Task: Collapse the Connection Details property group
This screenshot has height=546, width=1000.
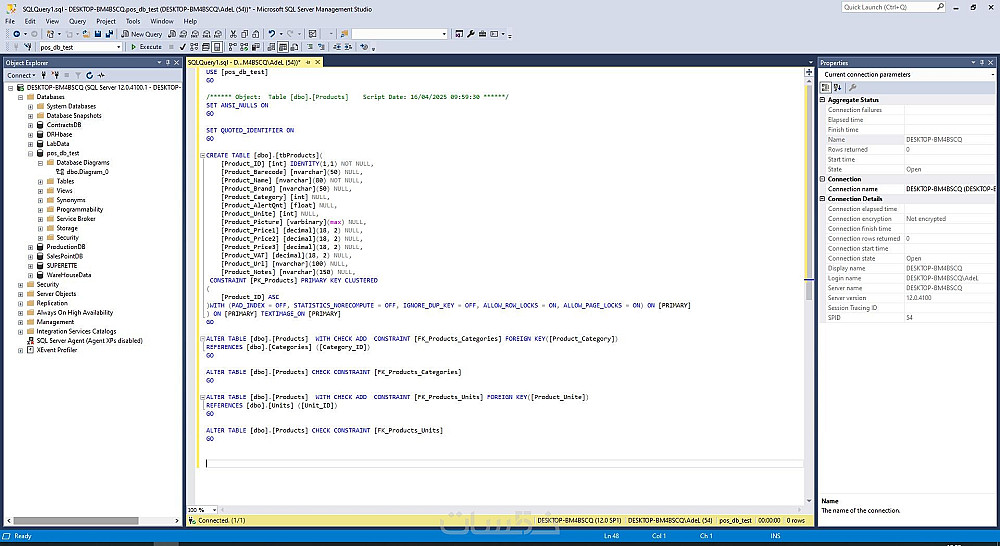Action: pos(823,199)
